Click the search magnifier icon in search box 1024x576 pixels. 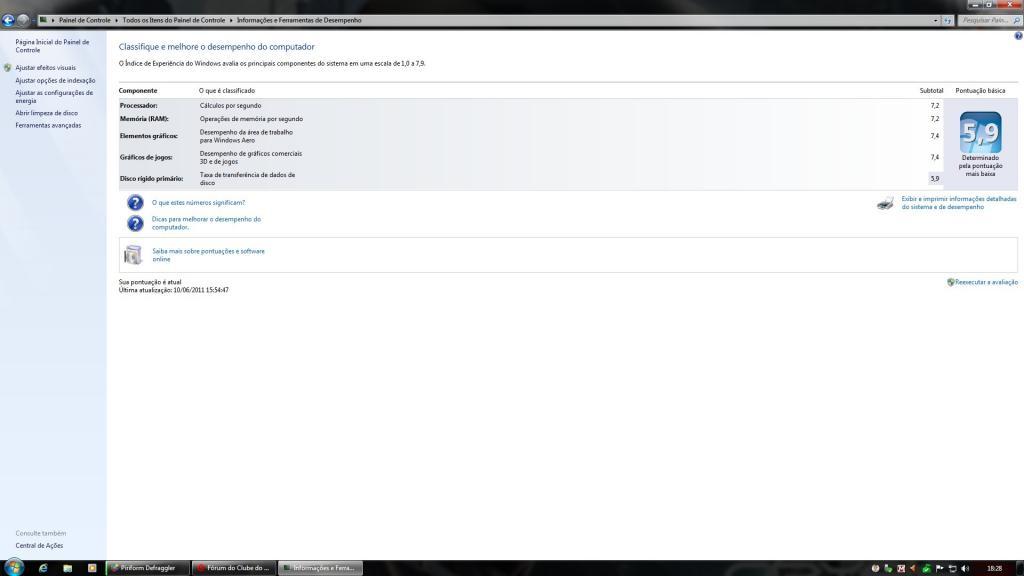coord(1016,20)
